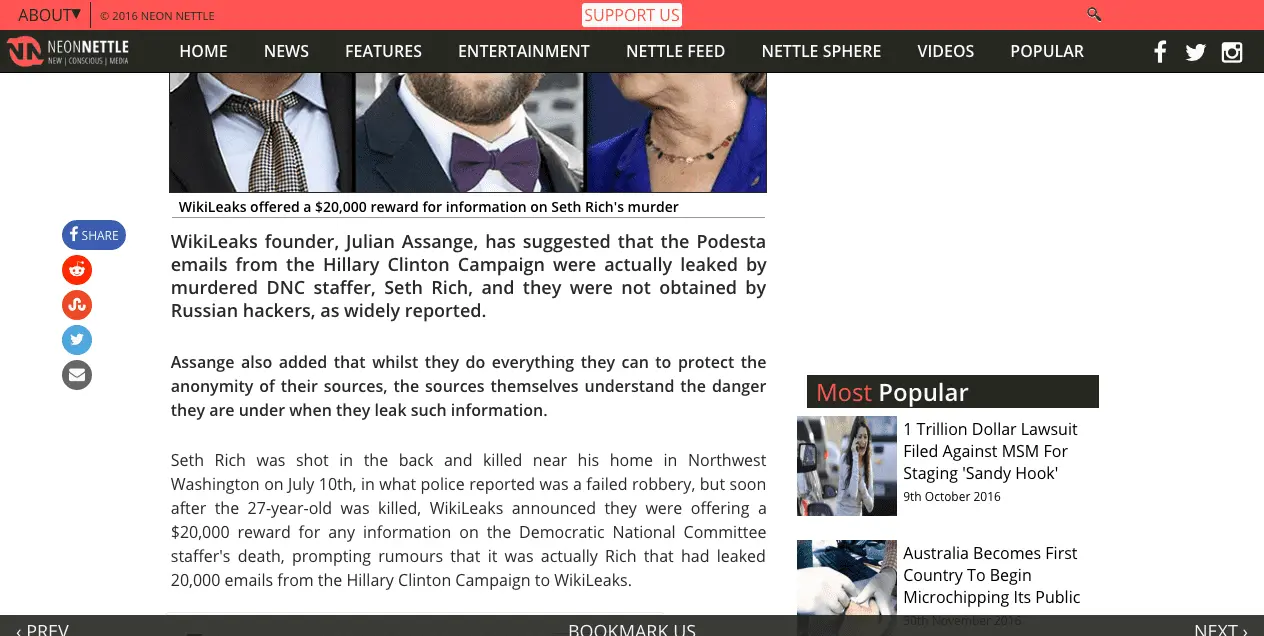Expand the ABOUT dropdown menu
Screen dimensions: 1264x636
(49, 14)
